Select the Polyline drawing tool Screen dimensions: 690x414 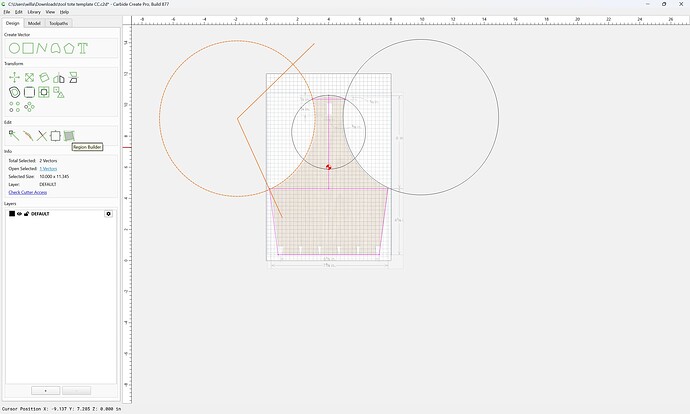(42, 48)
